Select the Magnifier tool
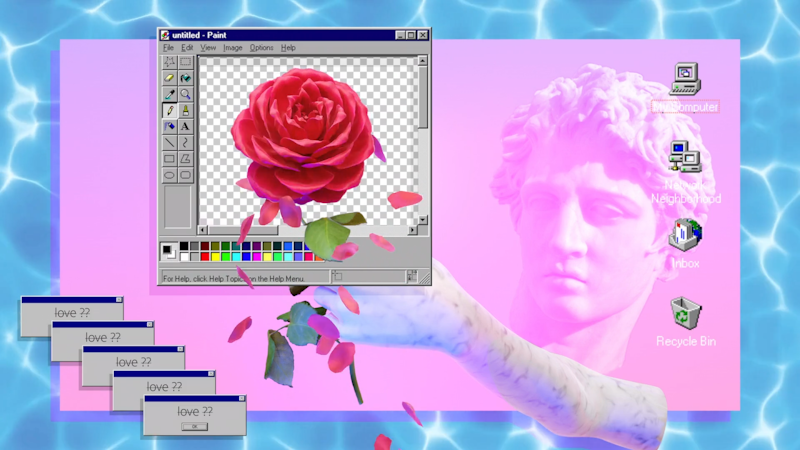The height and width of the screenshot is (450, 800). tap(186, 94)
